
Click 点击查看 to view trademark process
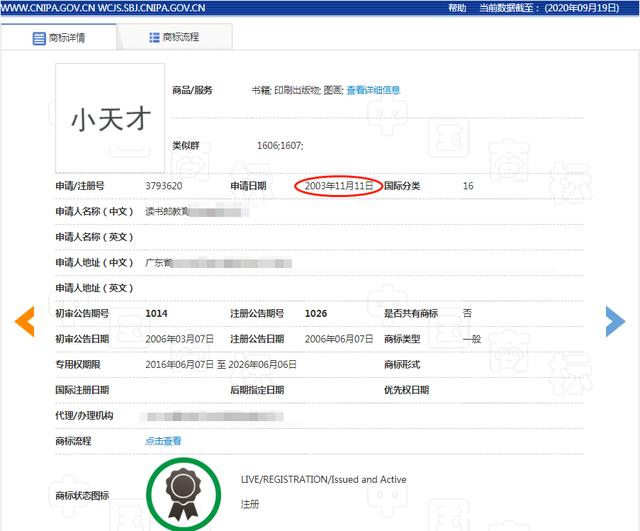click(x=163, y=441)
